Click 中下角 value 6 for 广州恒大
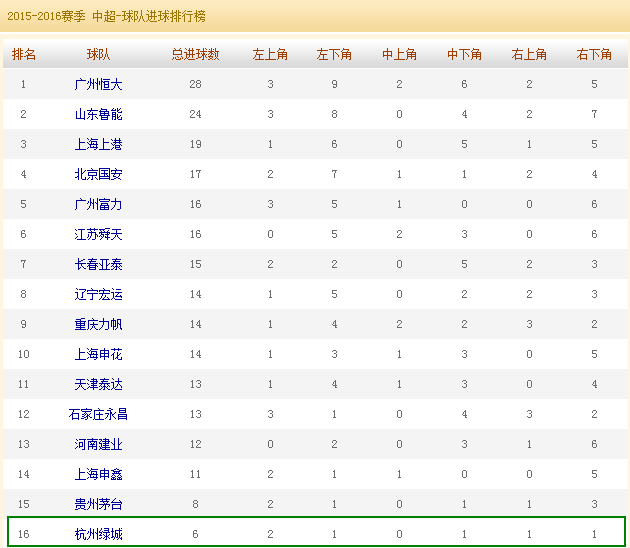630x548 pixels. 464,84
